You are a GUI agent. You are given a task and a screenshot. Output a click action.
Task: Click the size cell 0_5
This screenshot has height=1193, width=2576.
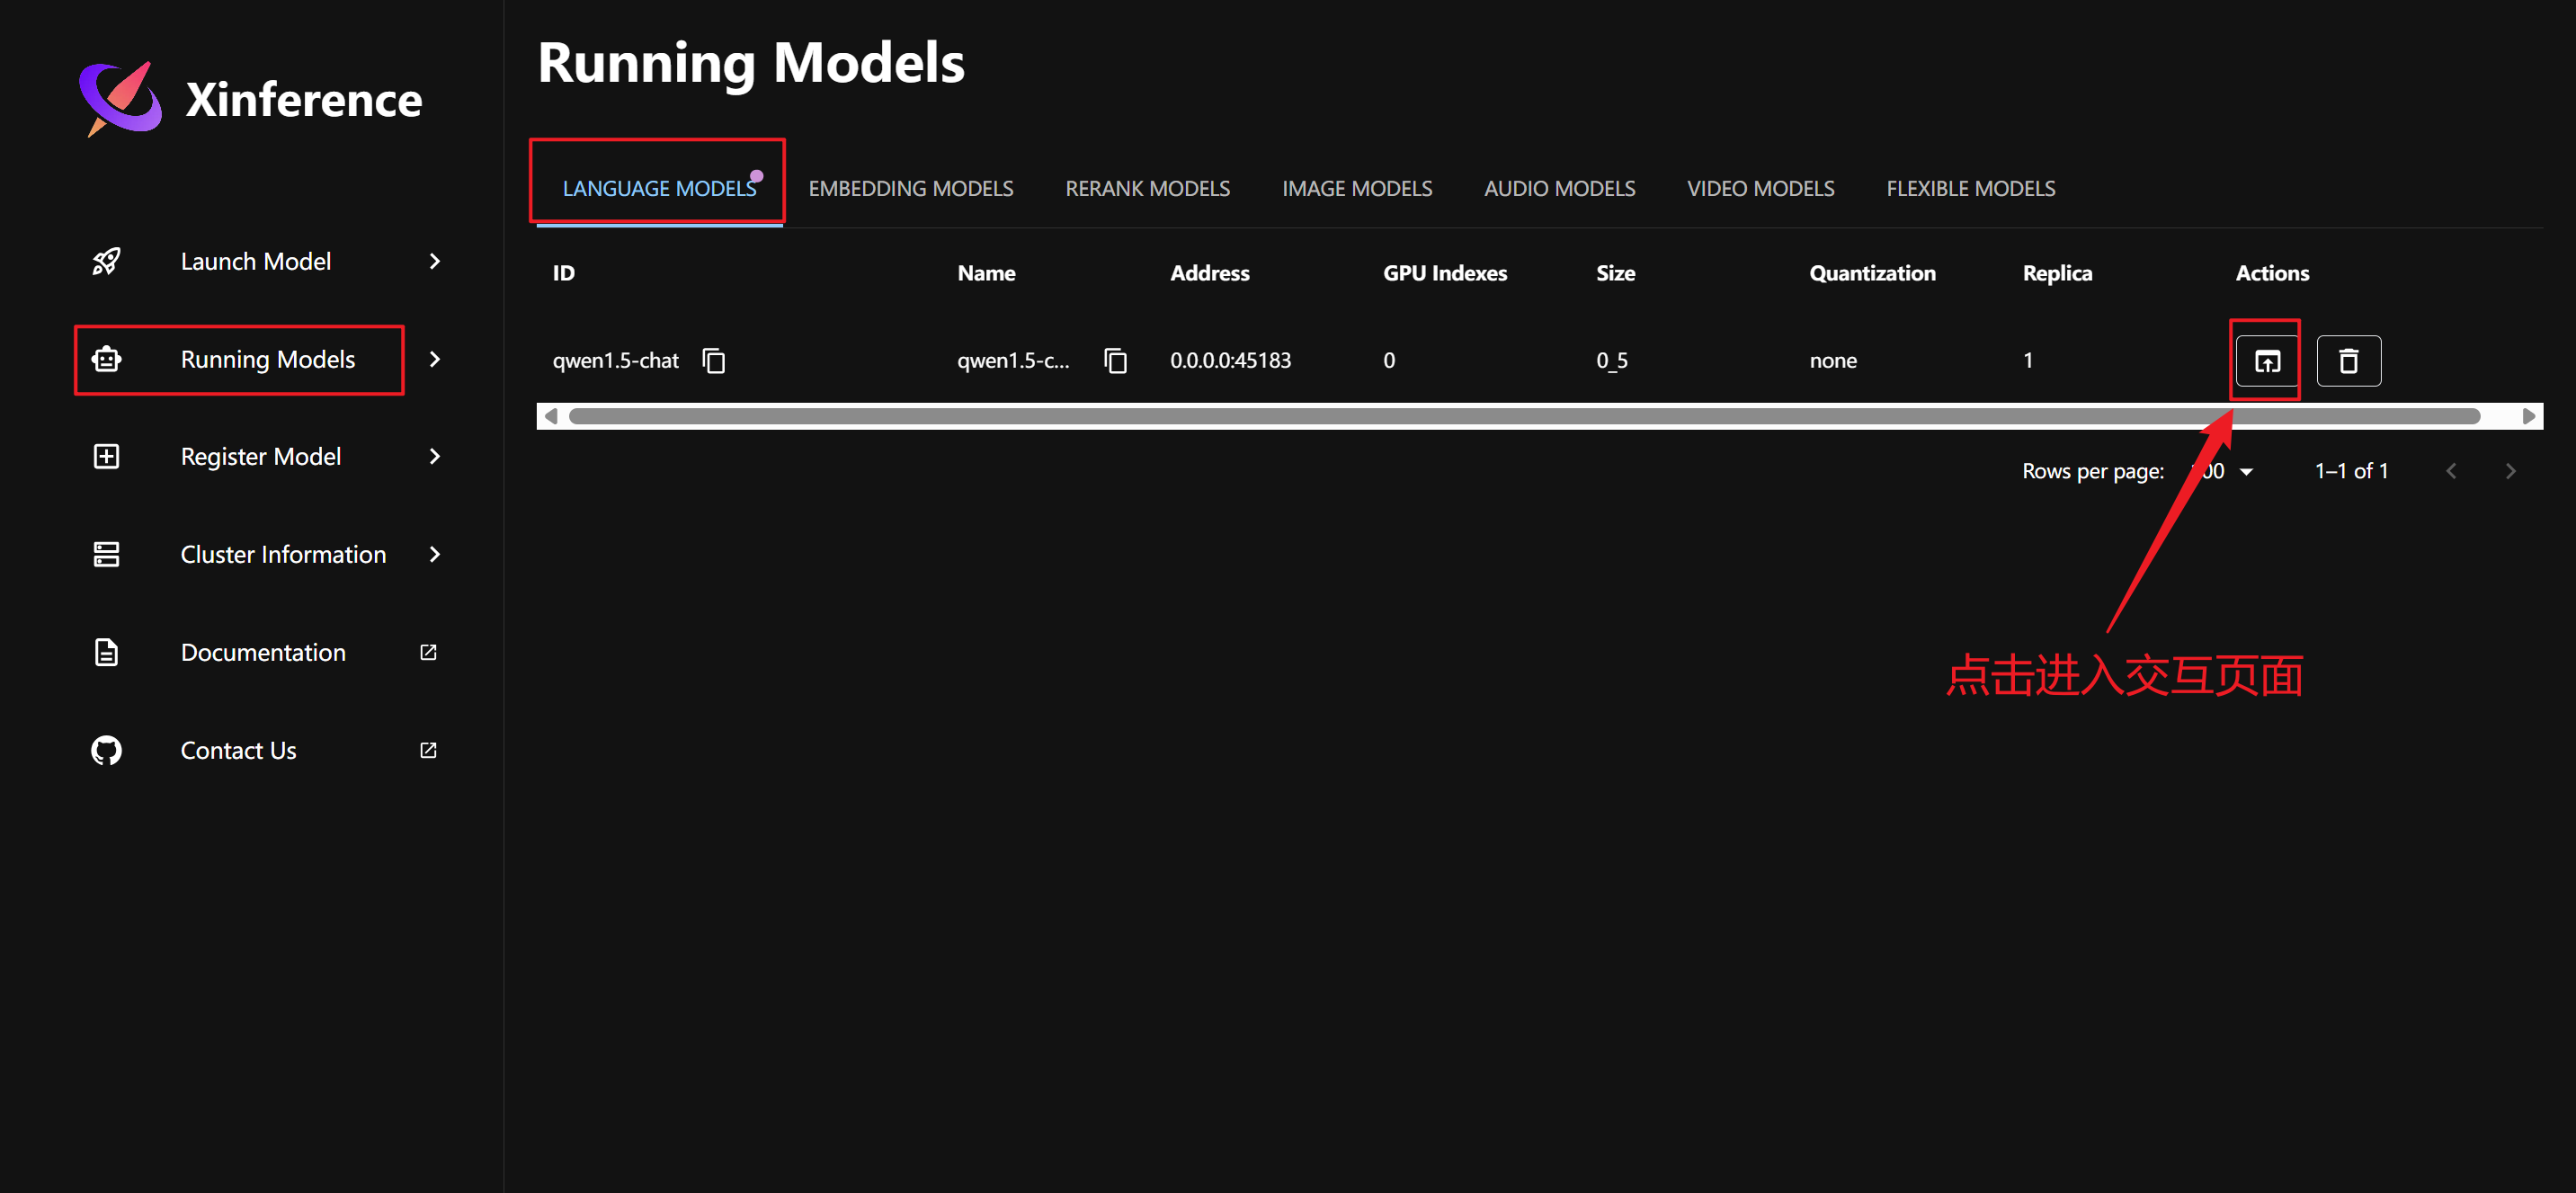click(x=1612, y=360)
